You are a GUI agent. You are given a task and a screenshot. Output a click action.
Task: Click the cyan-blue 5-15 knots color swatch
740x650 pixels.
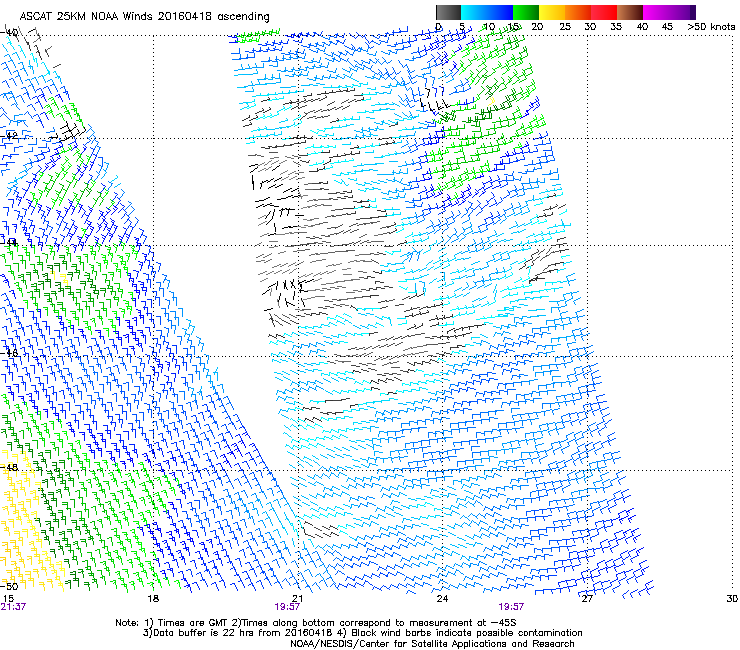point(487,12)
